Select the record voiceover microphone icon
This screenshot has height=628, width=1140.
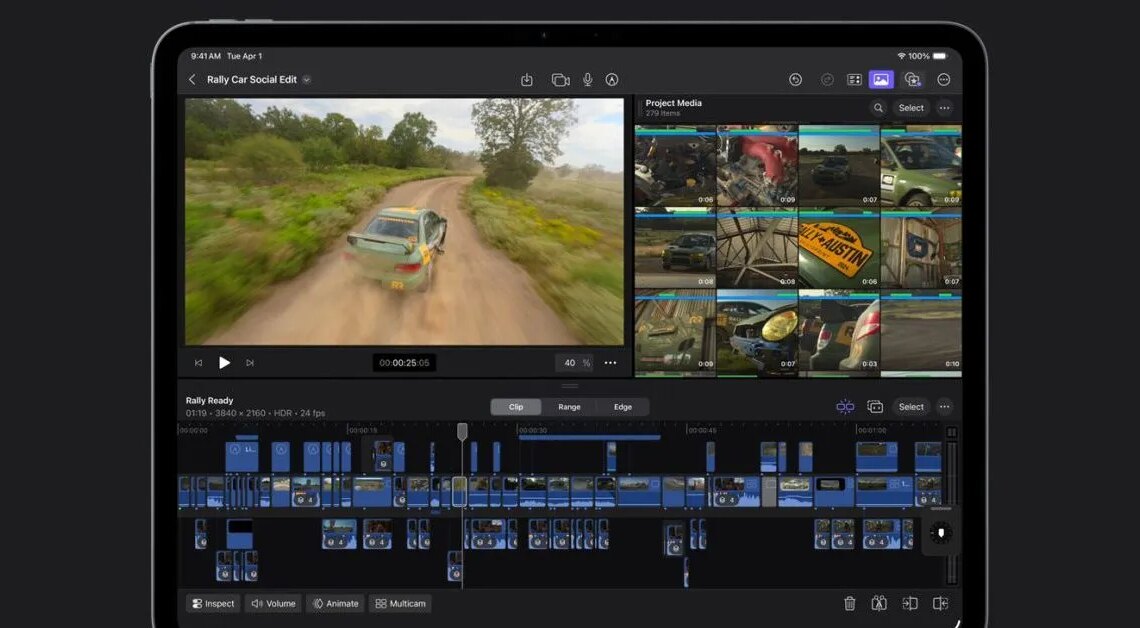[x=587, y=79]
